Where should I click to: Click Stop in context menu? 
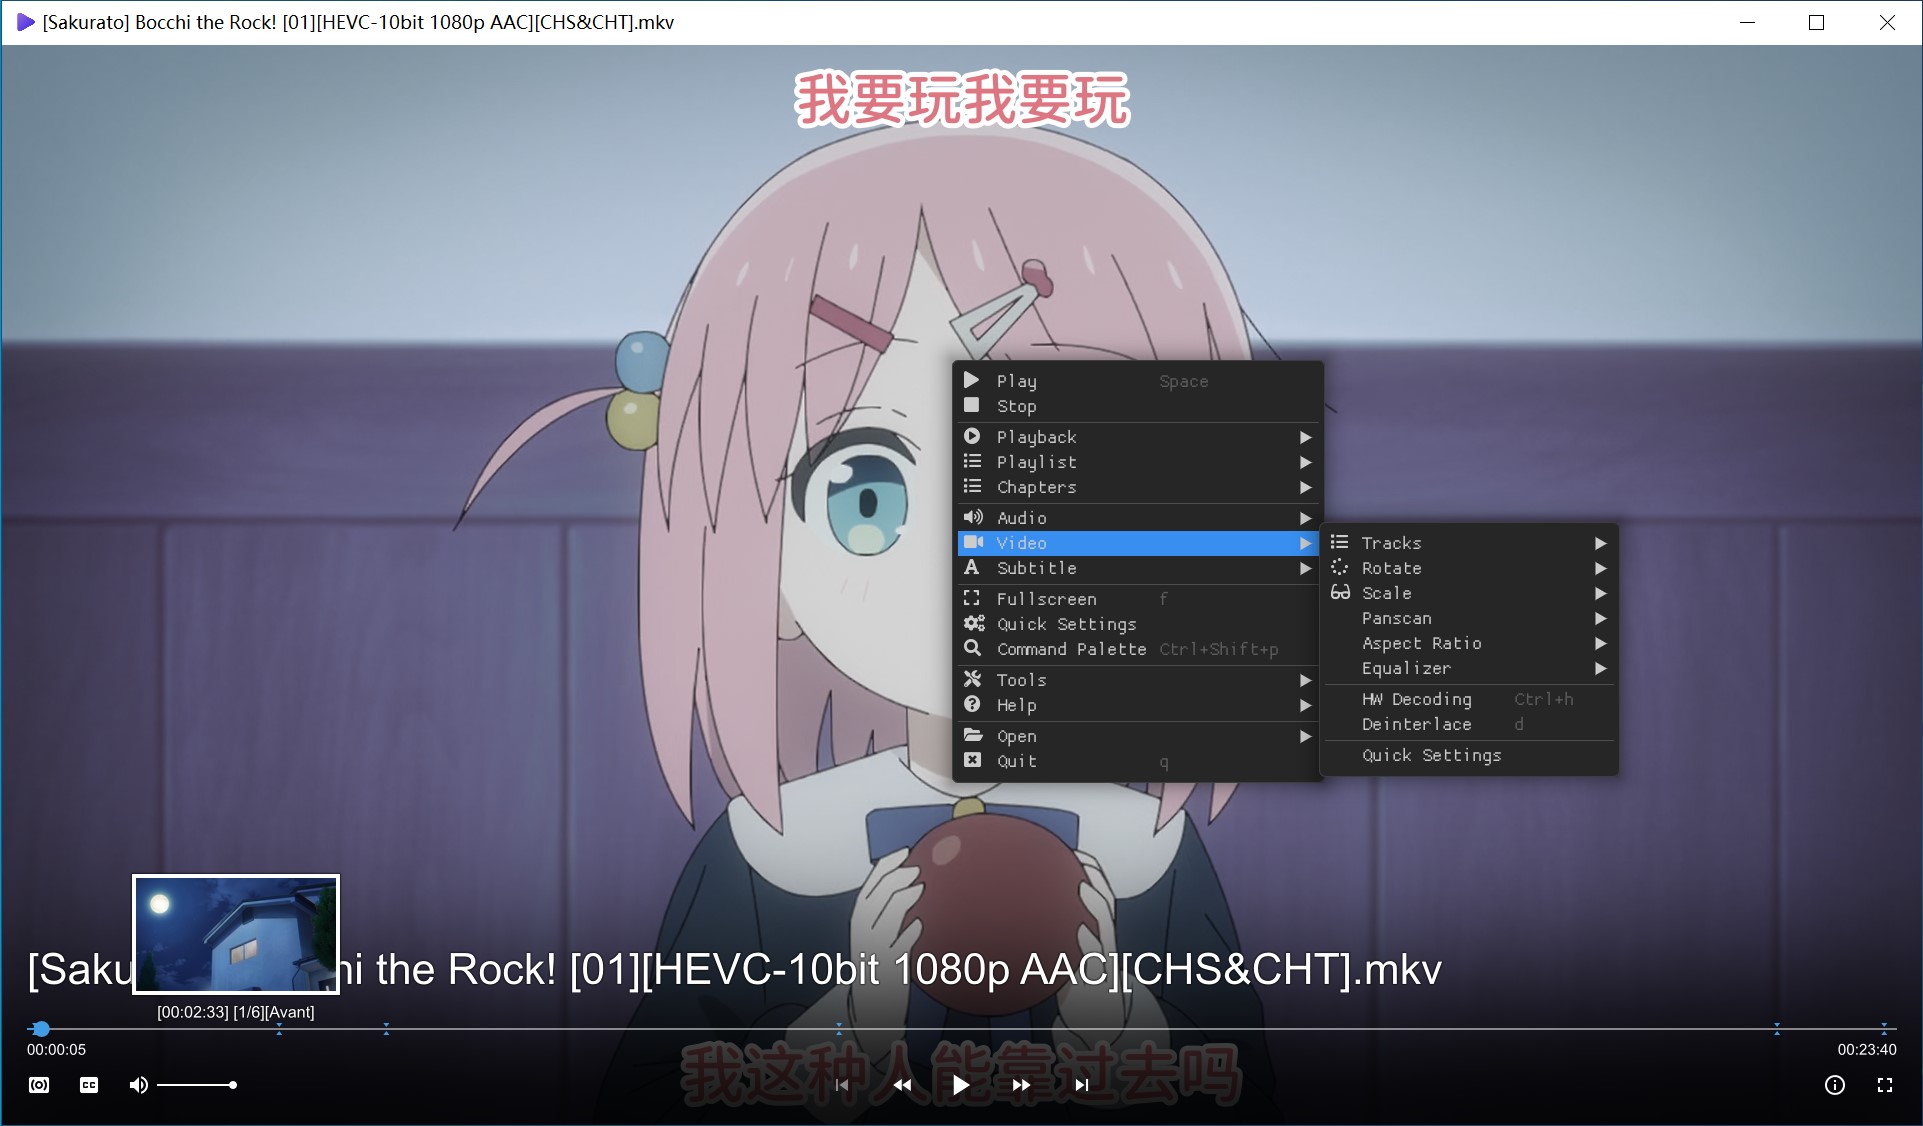[x=1017, y=406]
